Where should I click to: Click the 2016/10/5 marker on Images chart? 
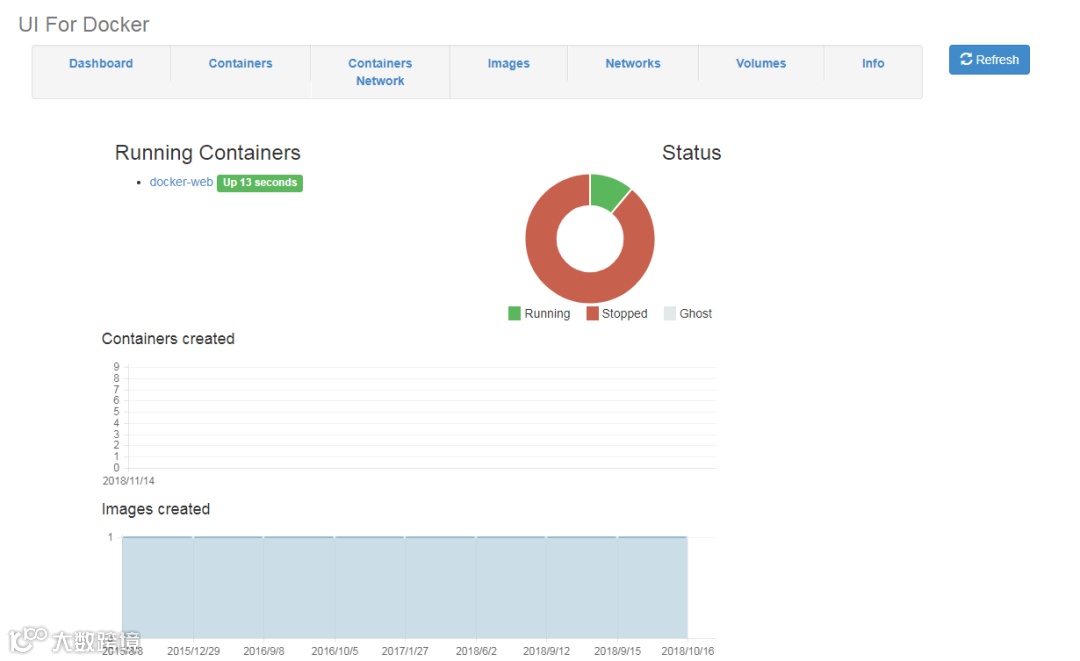point(335,651)
